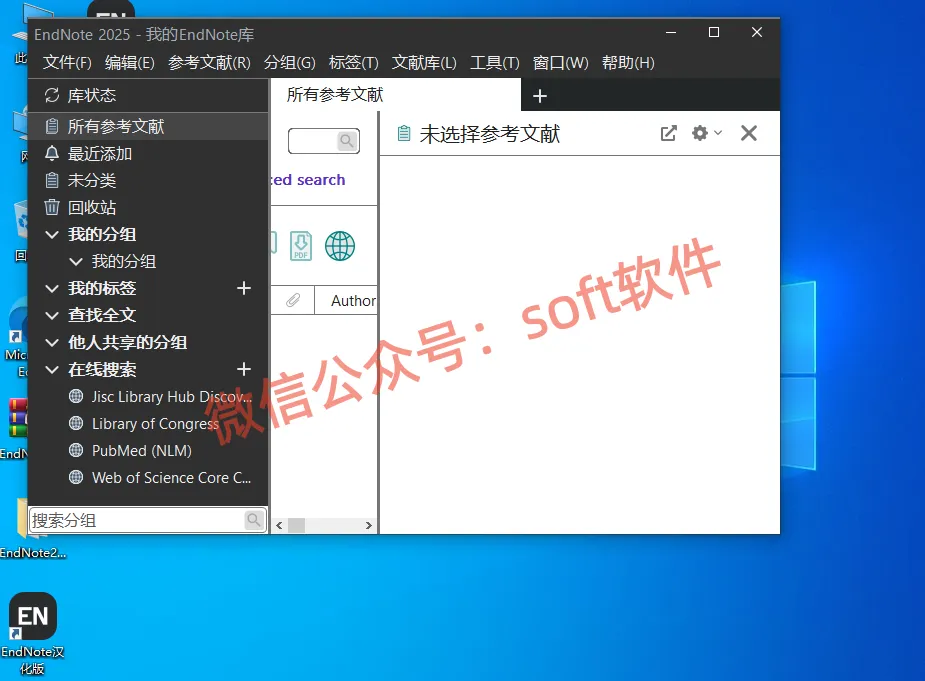Viewport: 925px width, 681px height.
Task: Open the 标签(T) menu
Action: coord(353,63)
